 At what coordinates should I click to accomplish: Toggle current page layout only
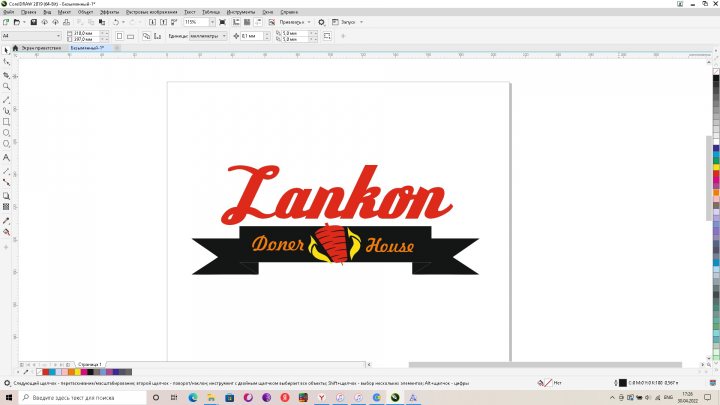click(158, 36)
